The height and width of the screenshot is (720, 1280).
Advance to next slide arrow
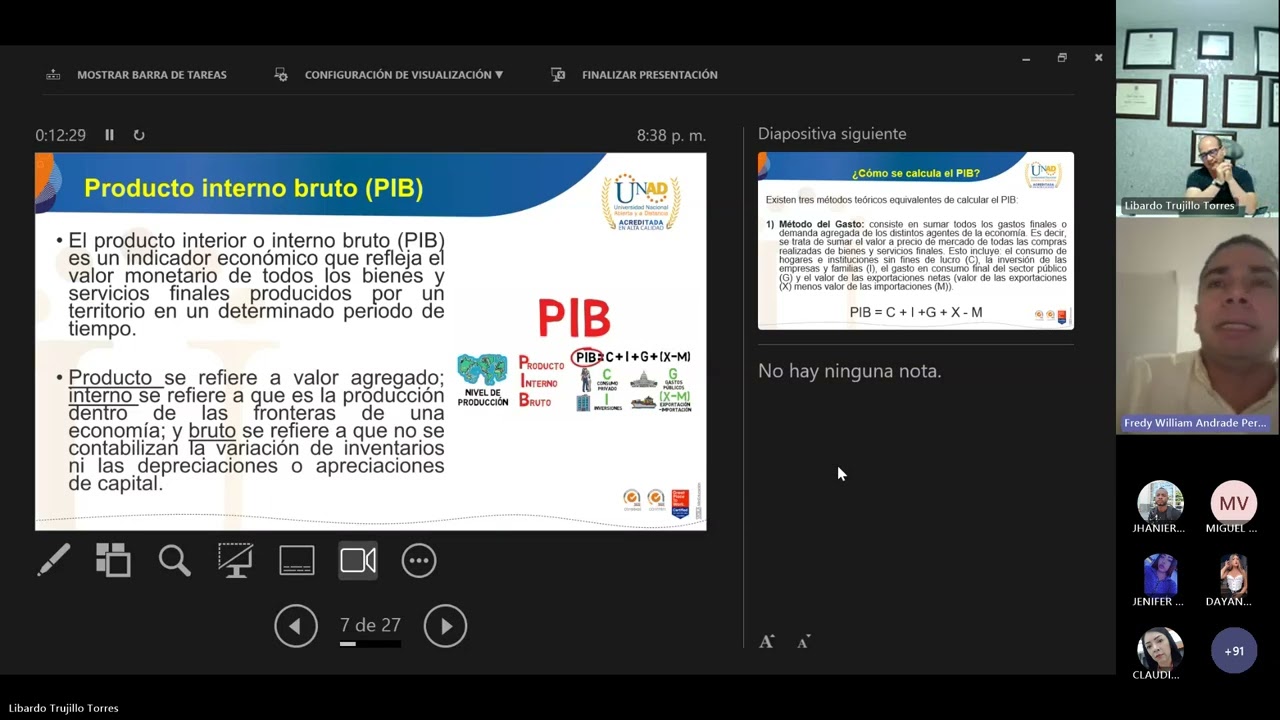click(445, 626)
